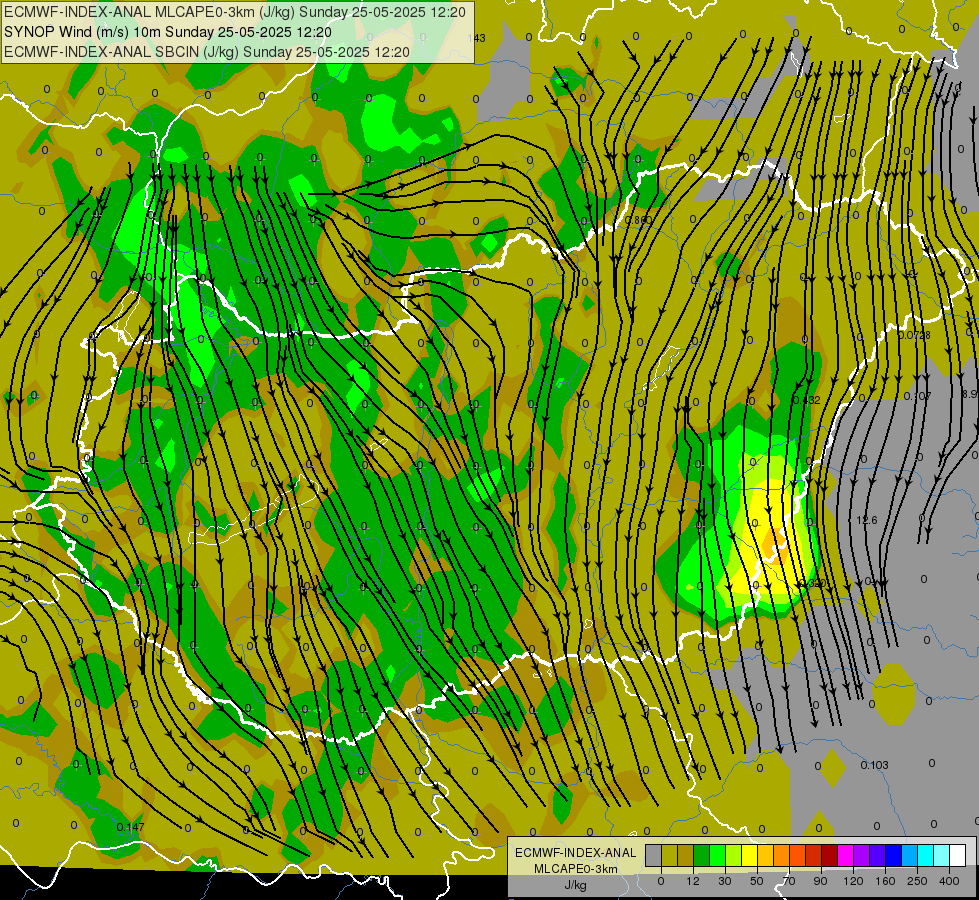Click the 0 tick label on the color scale
The width and height of the screenshot is (979, 900).
[x=661, y=881]
